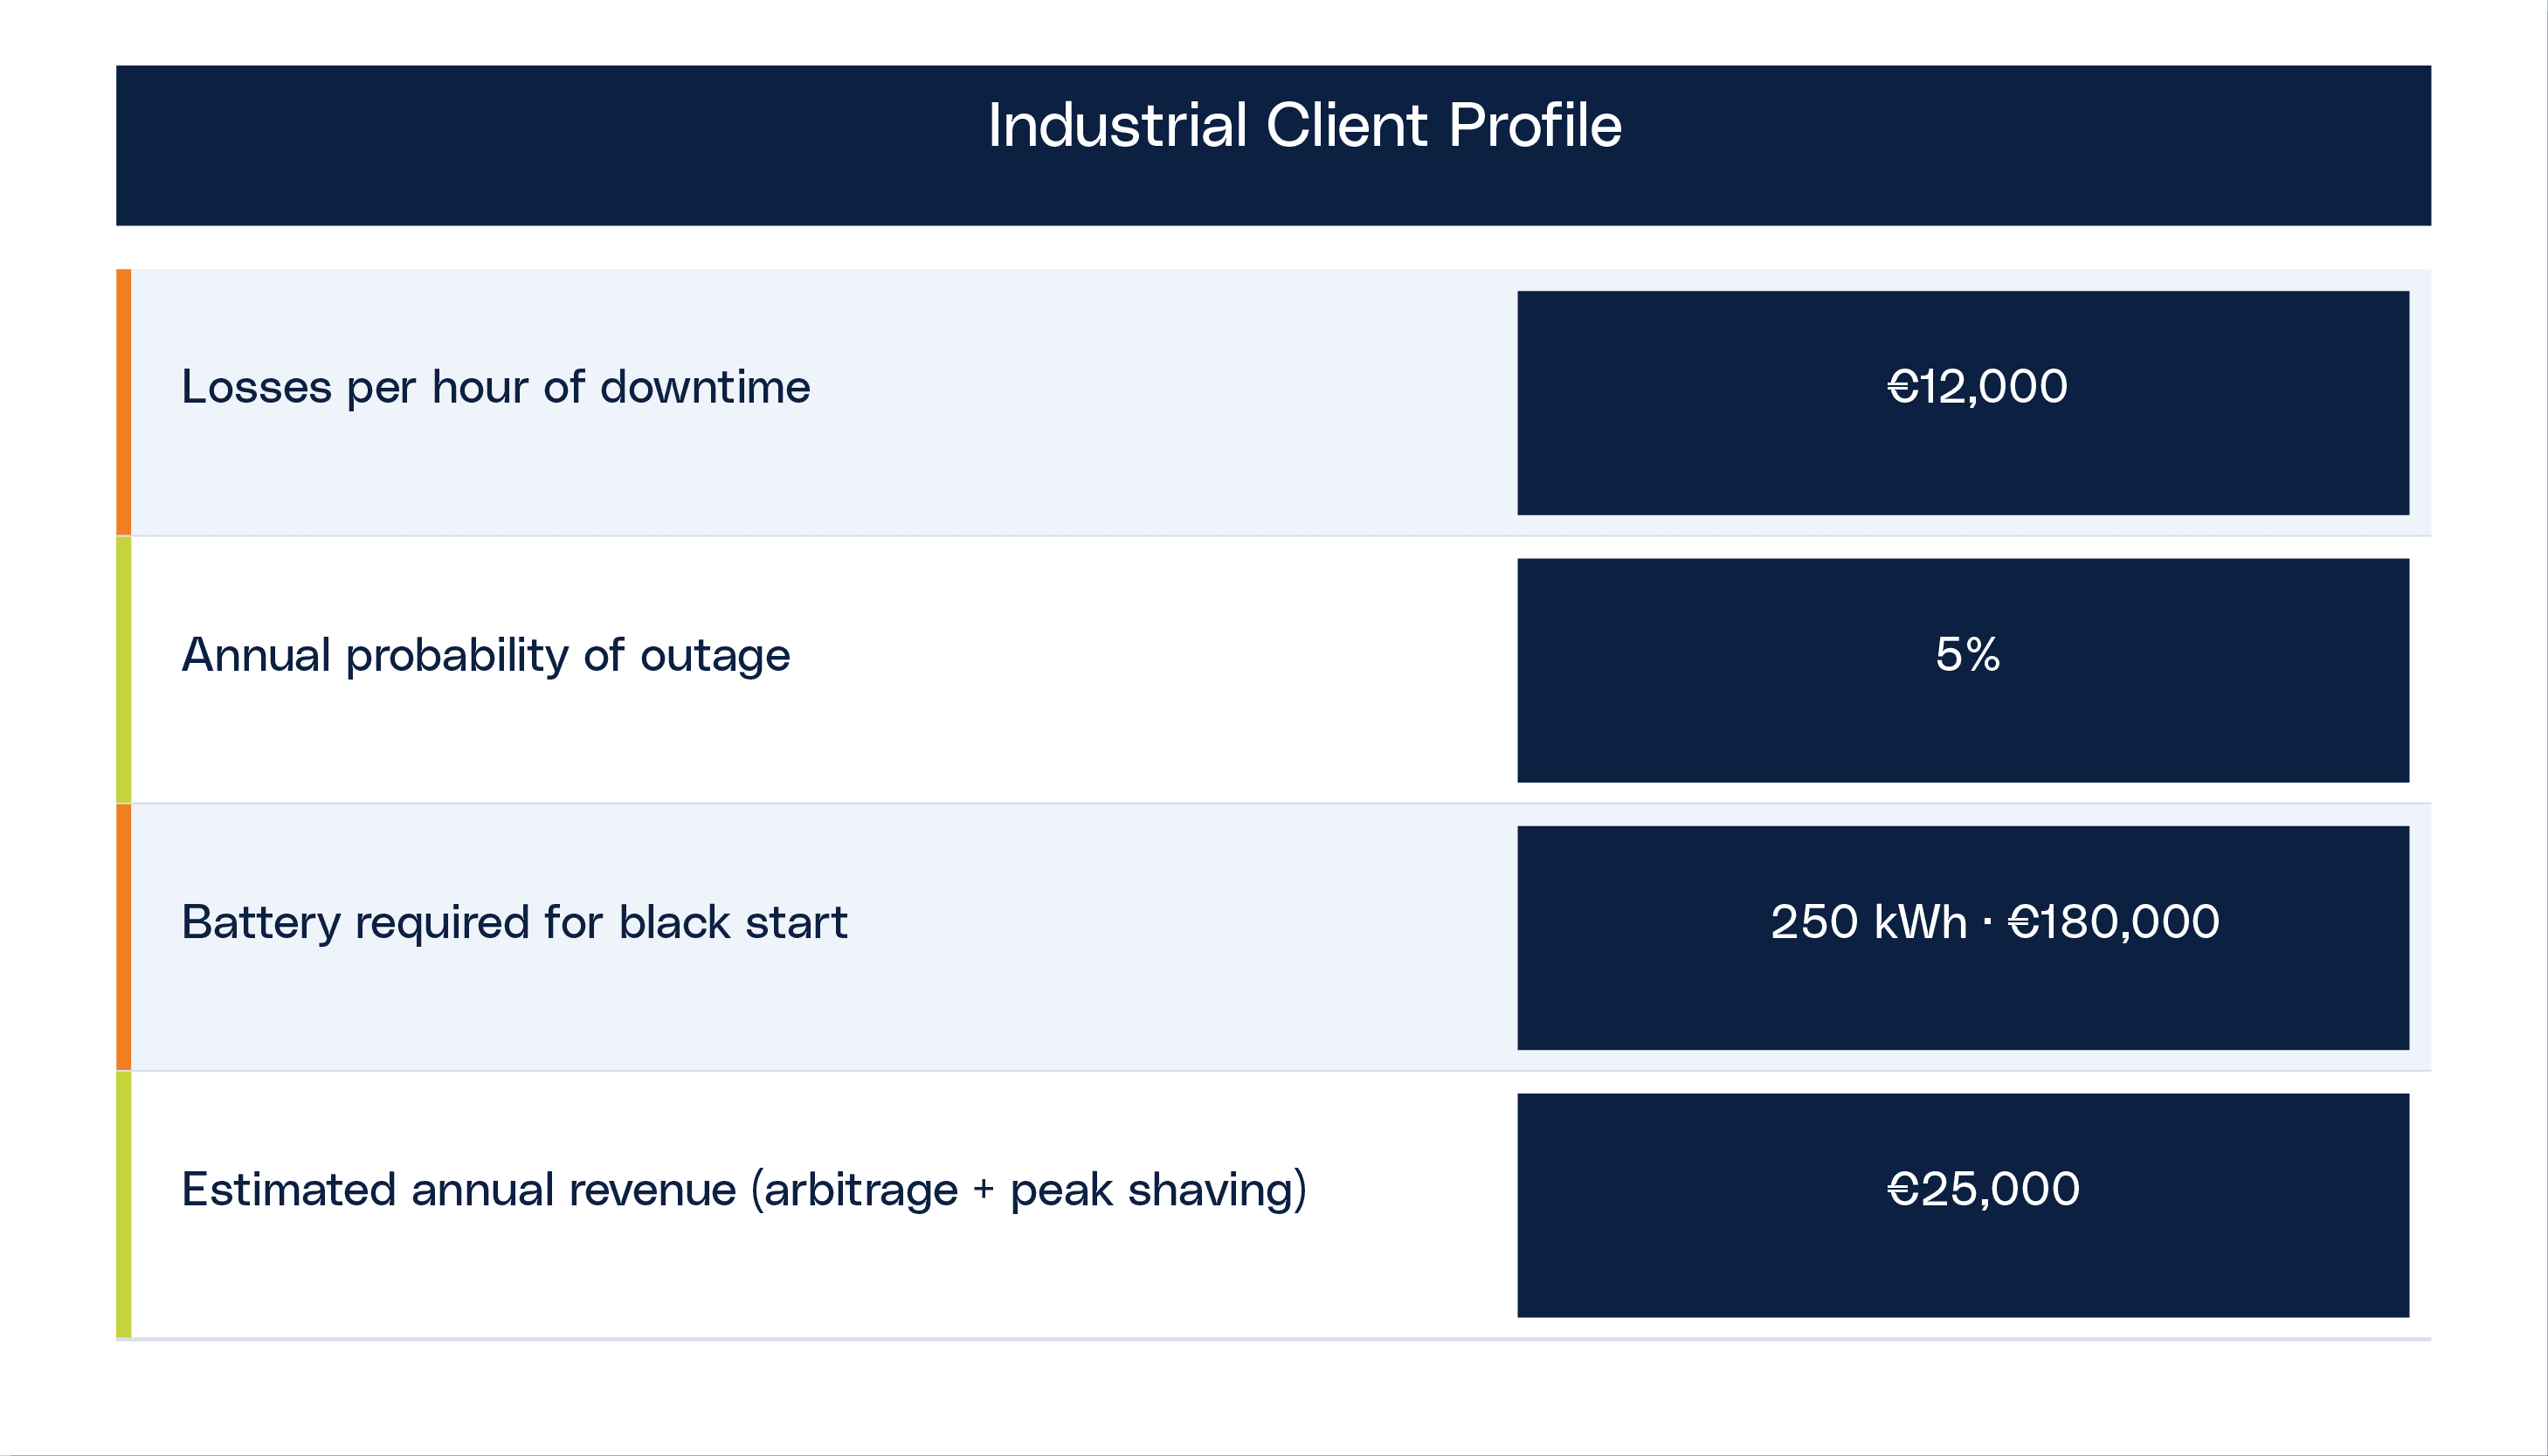The height and width of the screenshot is (1456, 2548).
Task: Click the €180,000 battery cost figure
Action: [x=2113, y=922]
